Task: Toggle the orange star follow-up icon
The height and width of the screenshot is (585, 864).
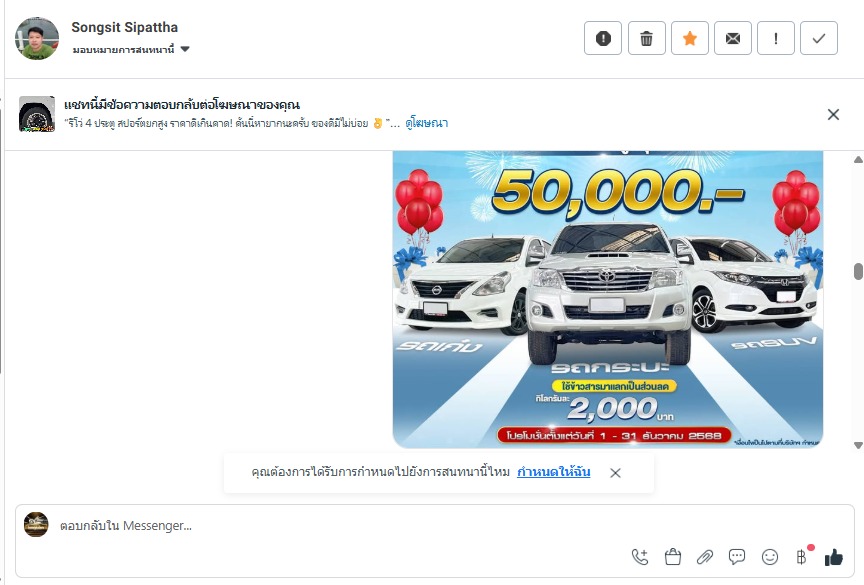Action: pyautogui.click(x=689, y=38)
